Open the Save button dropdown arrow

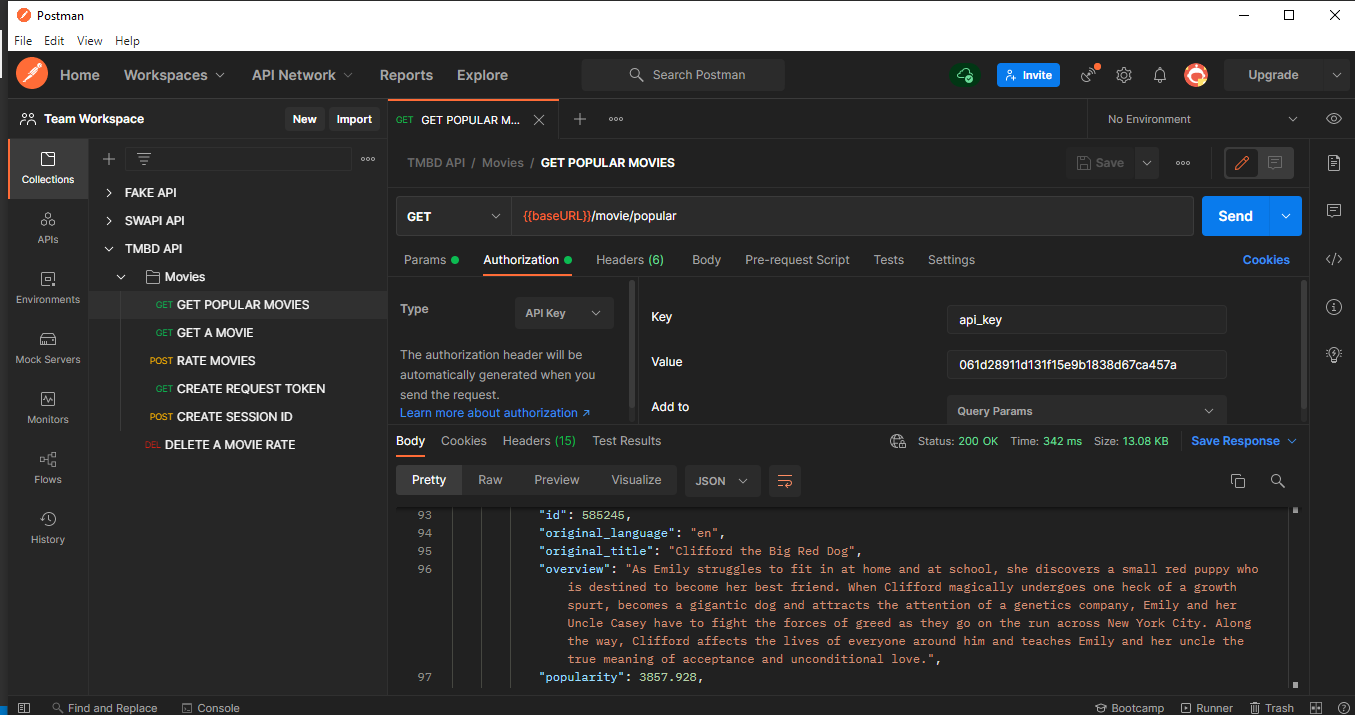point(1147,163)
